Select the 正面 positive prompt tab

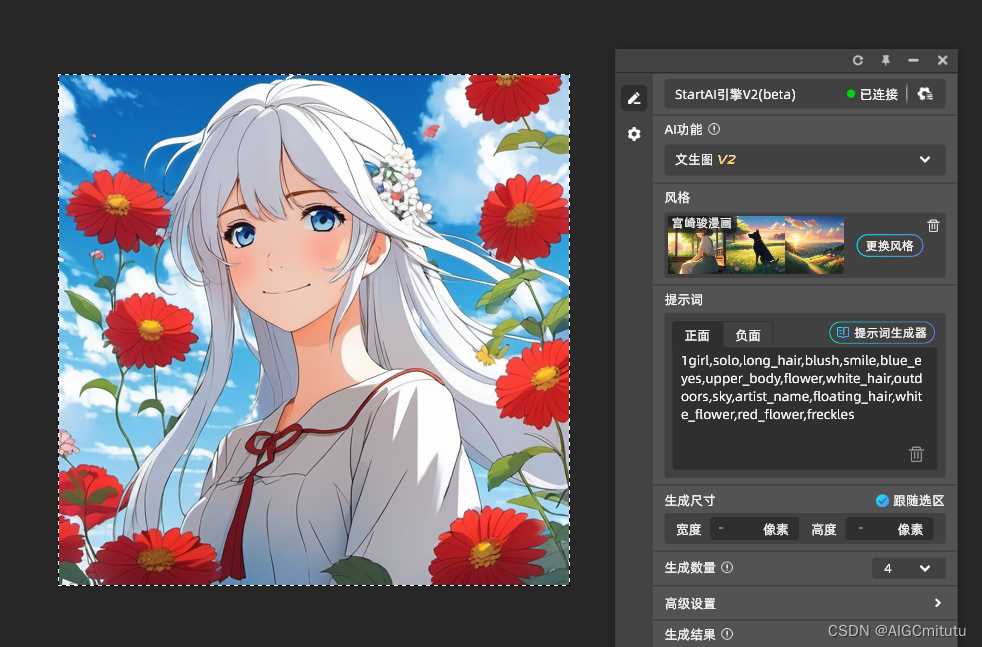point(697,335)
